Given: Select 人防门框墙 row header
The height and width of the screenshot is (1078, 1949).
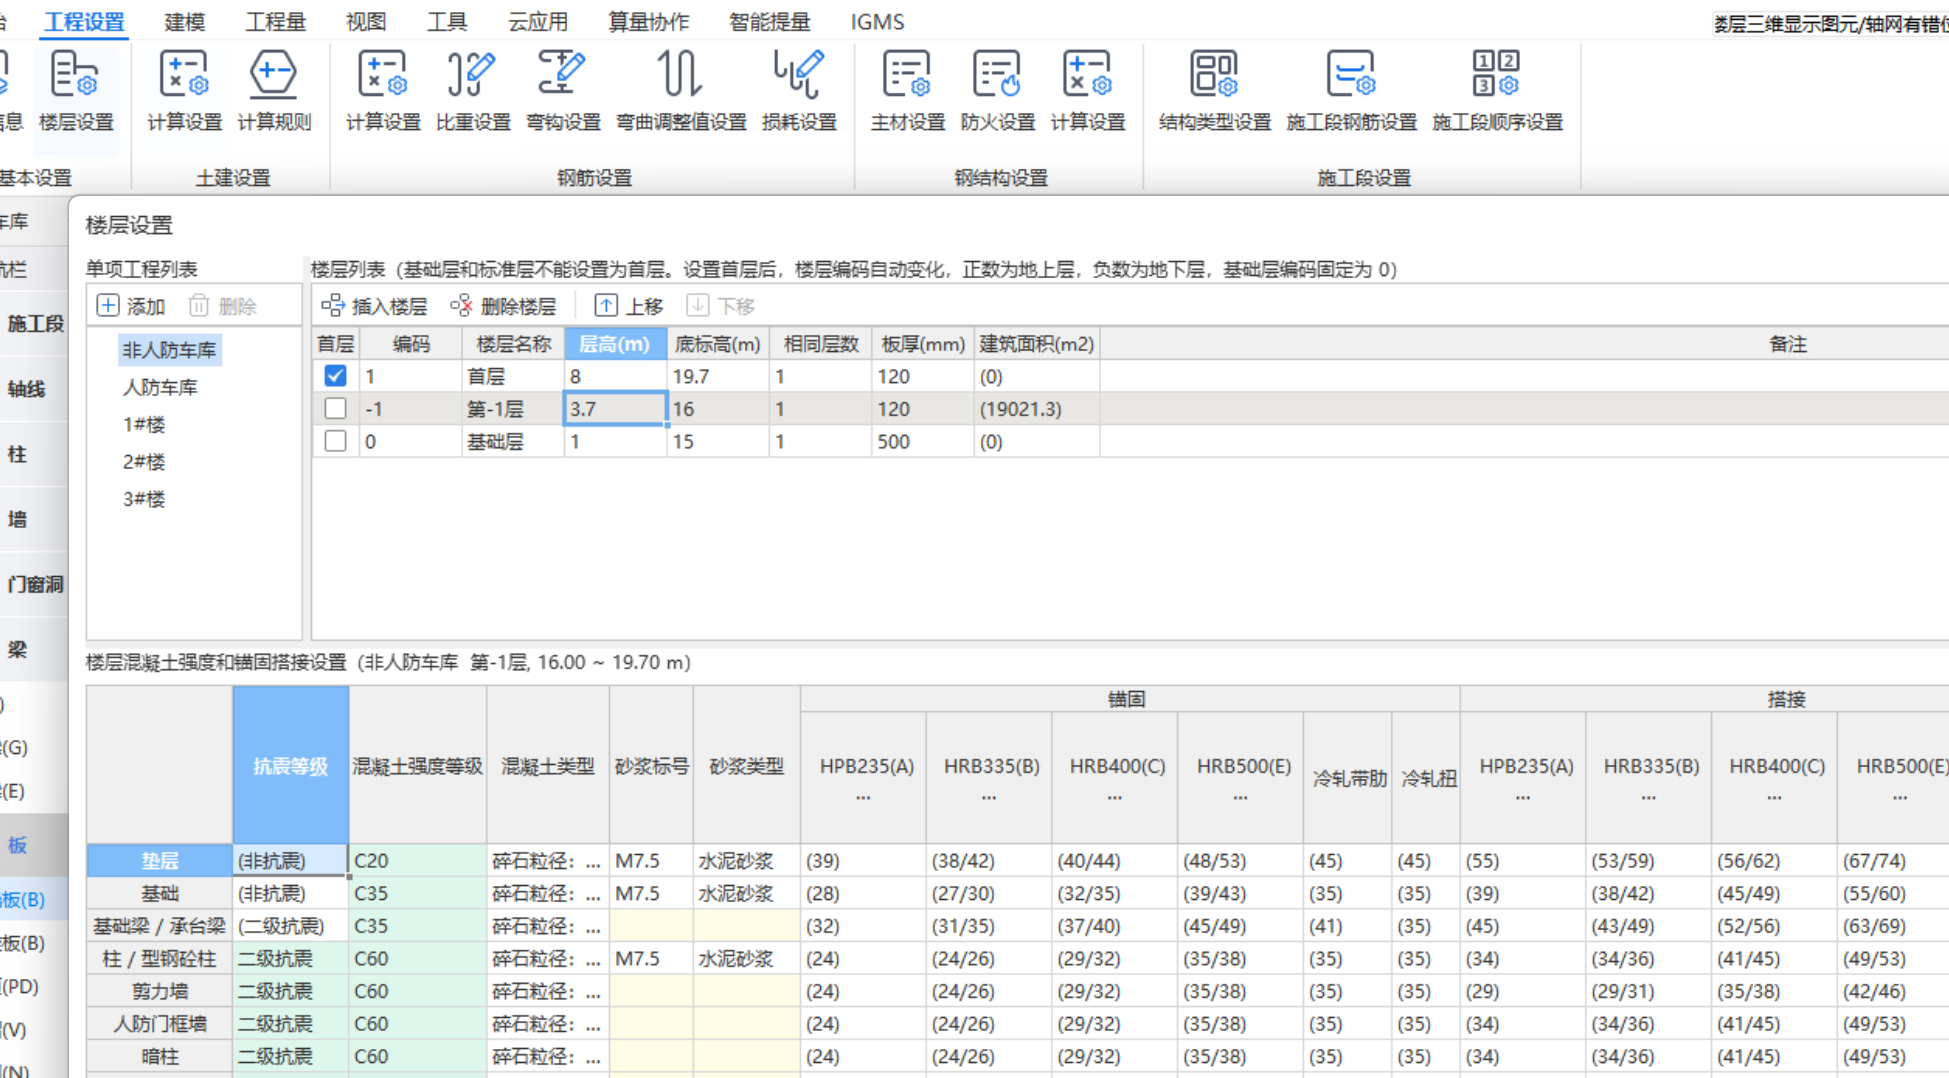Looking at the screenshot, I should point(159,1024).
